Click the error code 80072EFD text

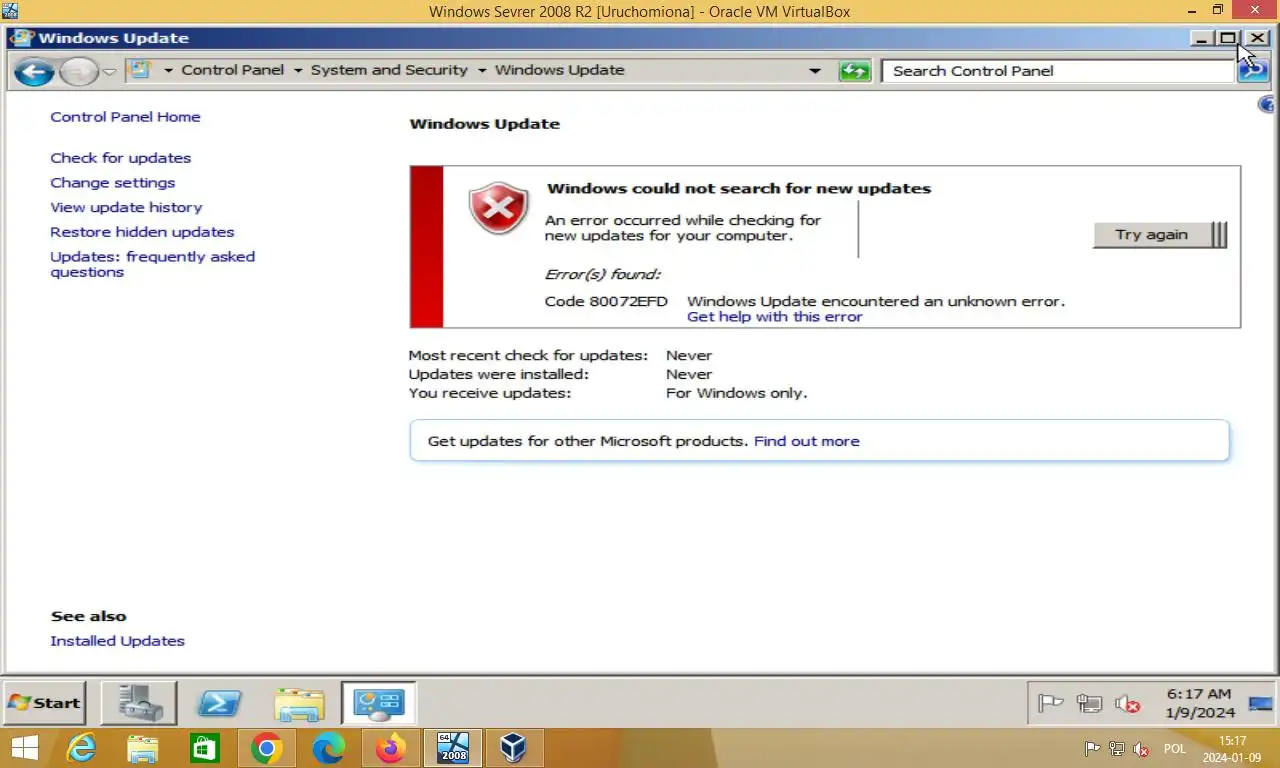[x=606, y=301]
